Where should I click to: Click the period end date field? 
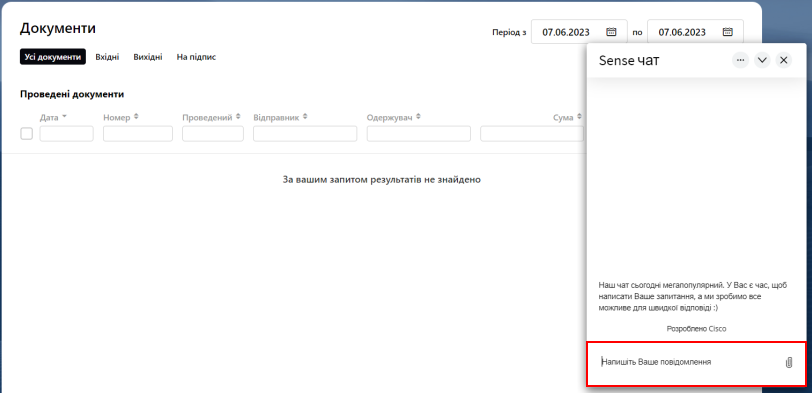(695, 32)
